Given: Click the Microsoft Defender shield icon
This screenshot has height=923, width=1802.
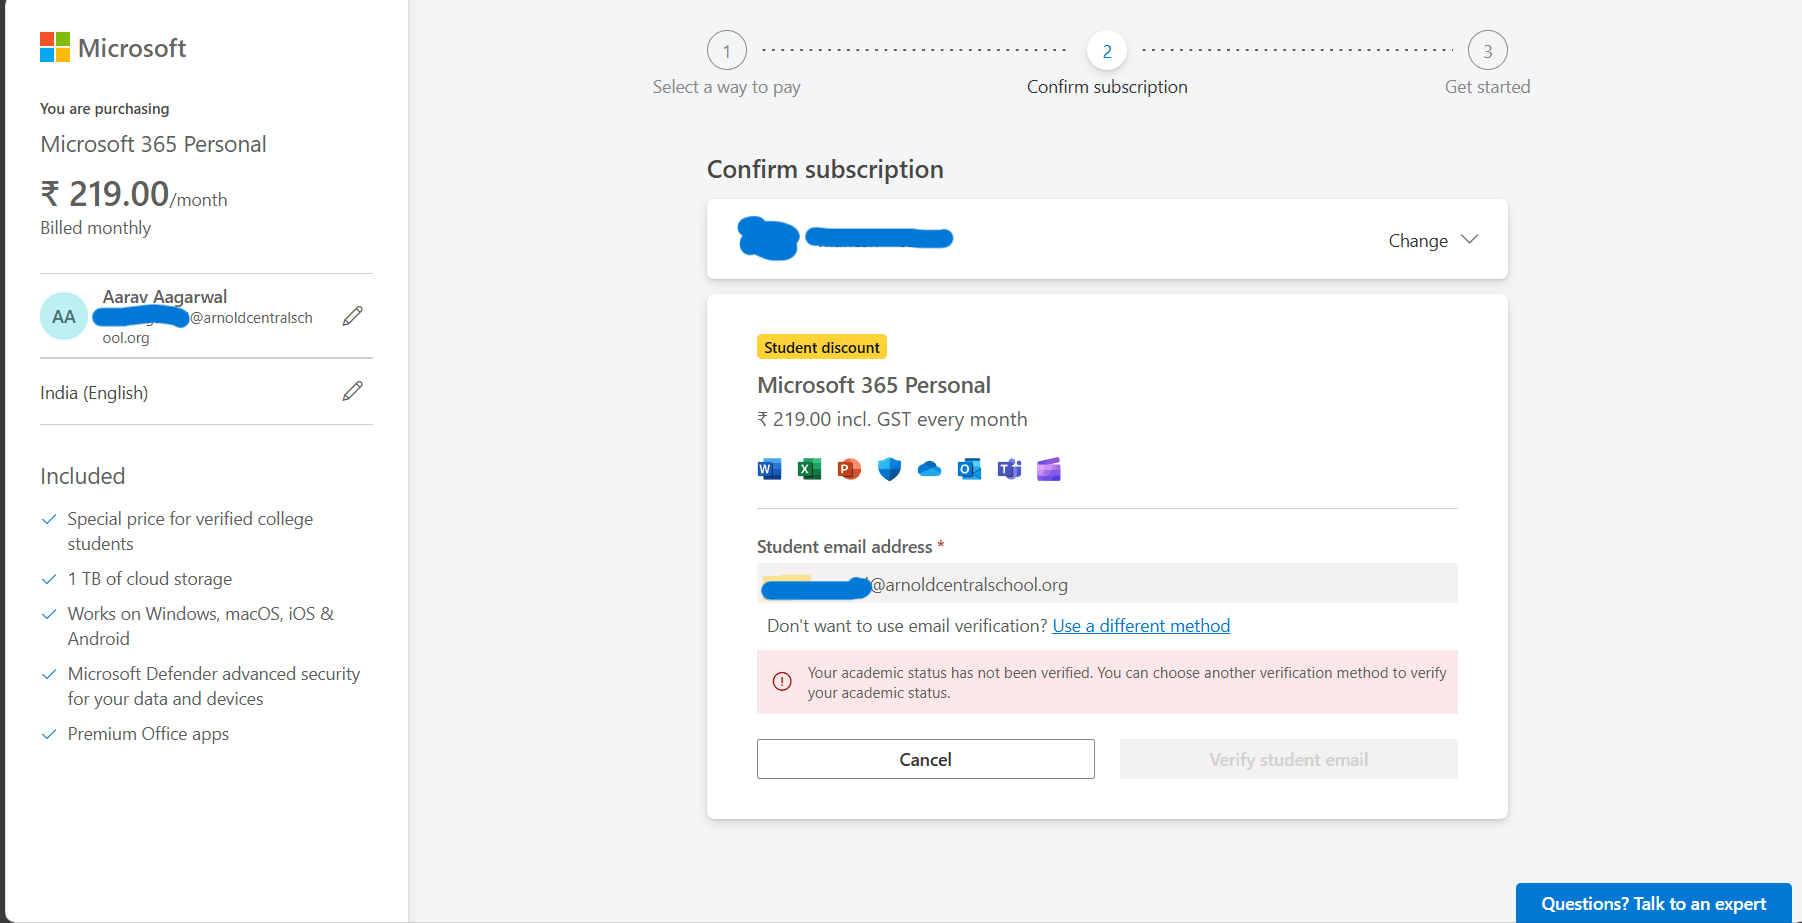Looking at the screenshot, I should (x=889, y=469).
